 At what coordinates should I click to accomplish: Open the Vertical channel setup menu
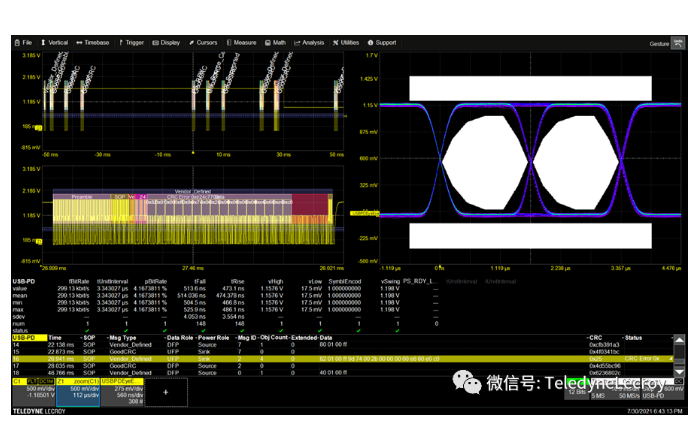pos(56,43)
